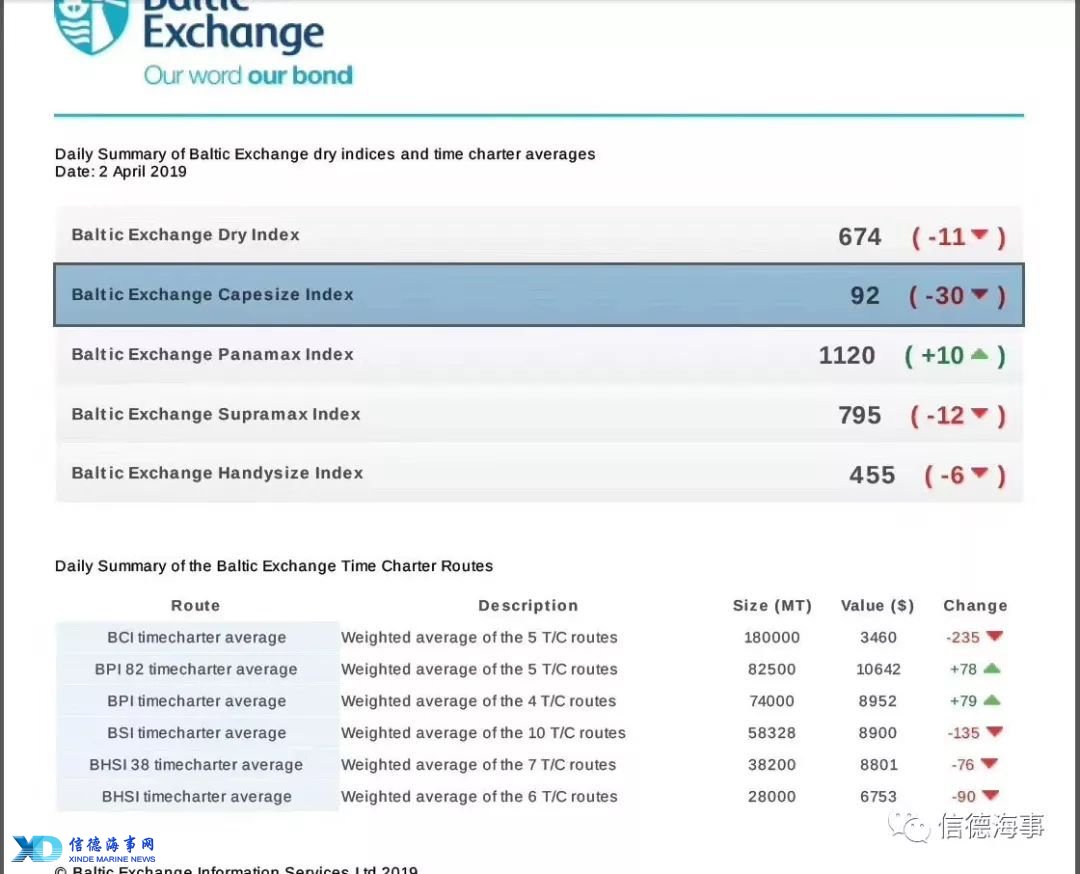Click the Route column header
The image size is (1080, 874).
pos(196,605)
